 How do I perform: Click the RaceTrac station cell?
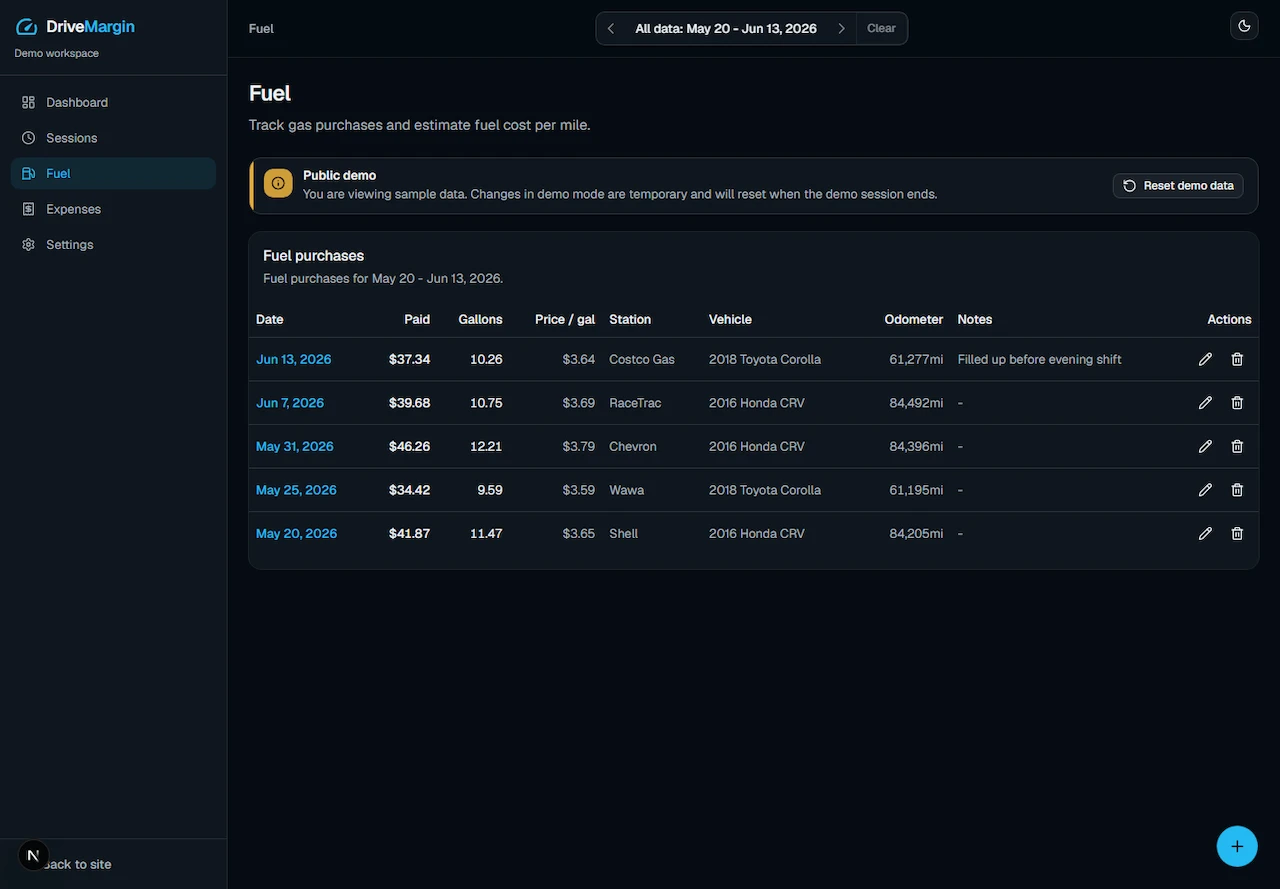tap(635, 403)
